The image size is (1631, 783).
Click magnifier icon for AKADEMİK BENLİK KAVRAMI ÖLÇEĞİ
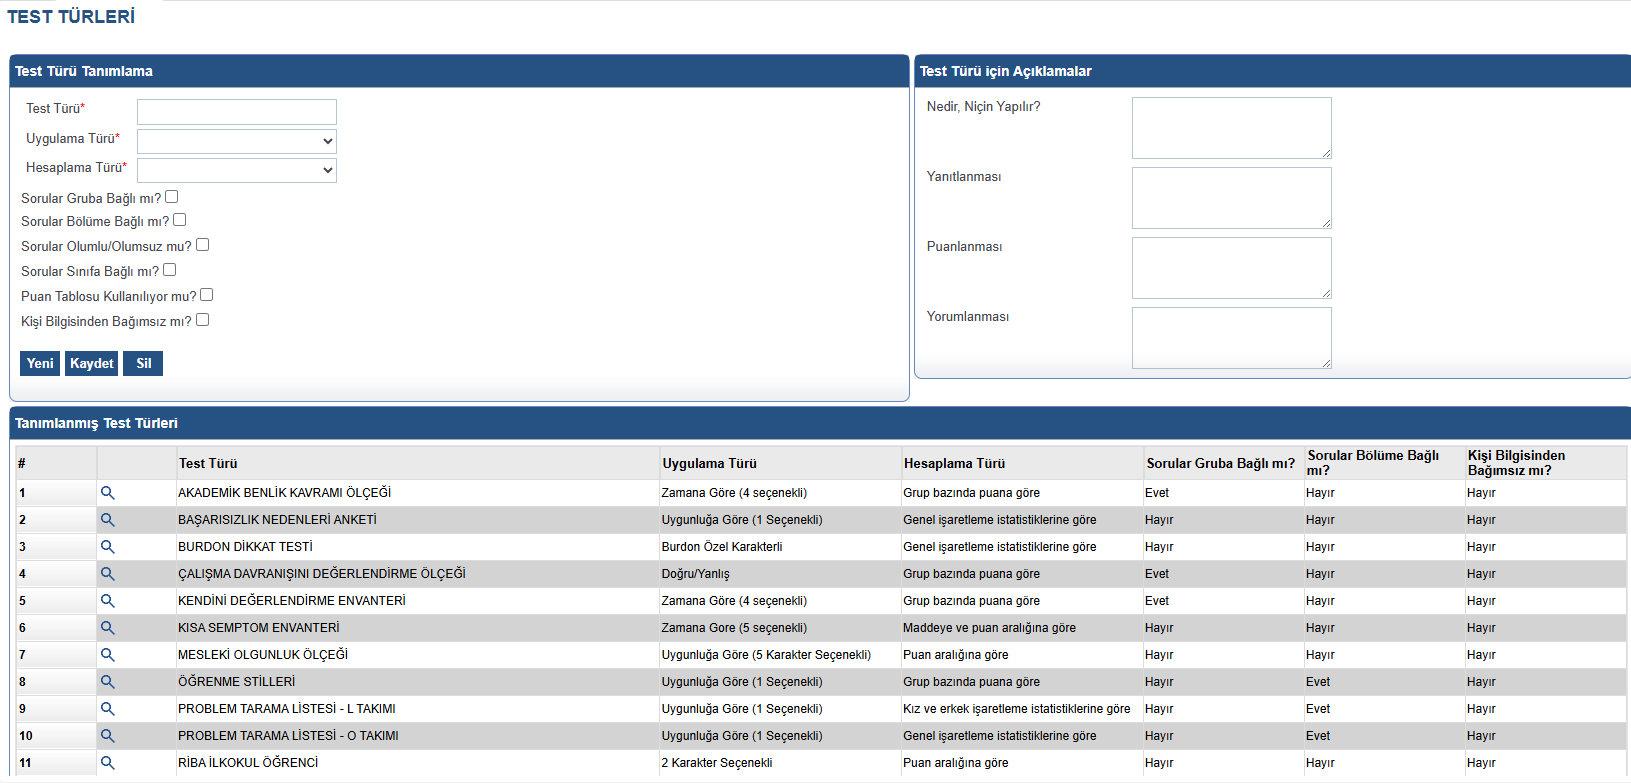pos(107,493)
